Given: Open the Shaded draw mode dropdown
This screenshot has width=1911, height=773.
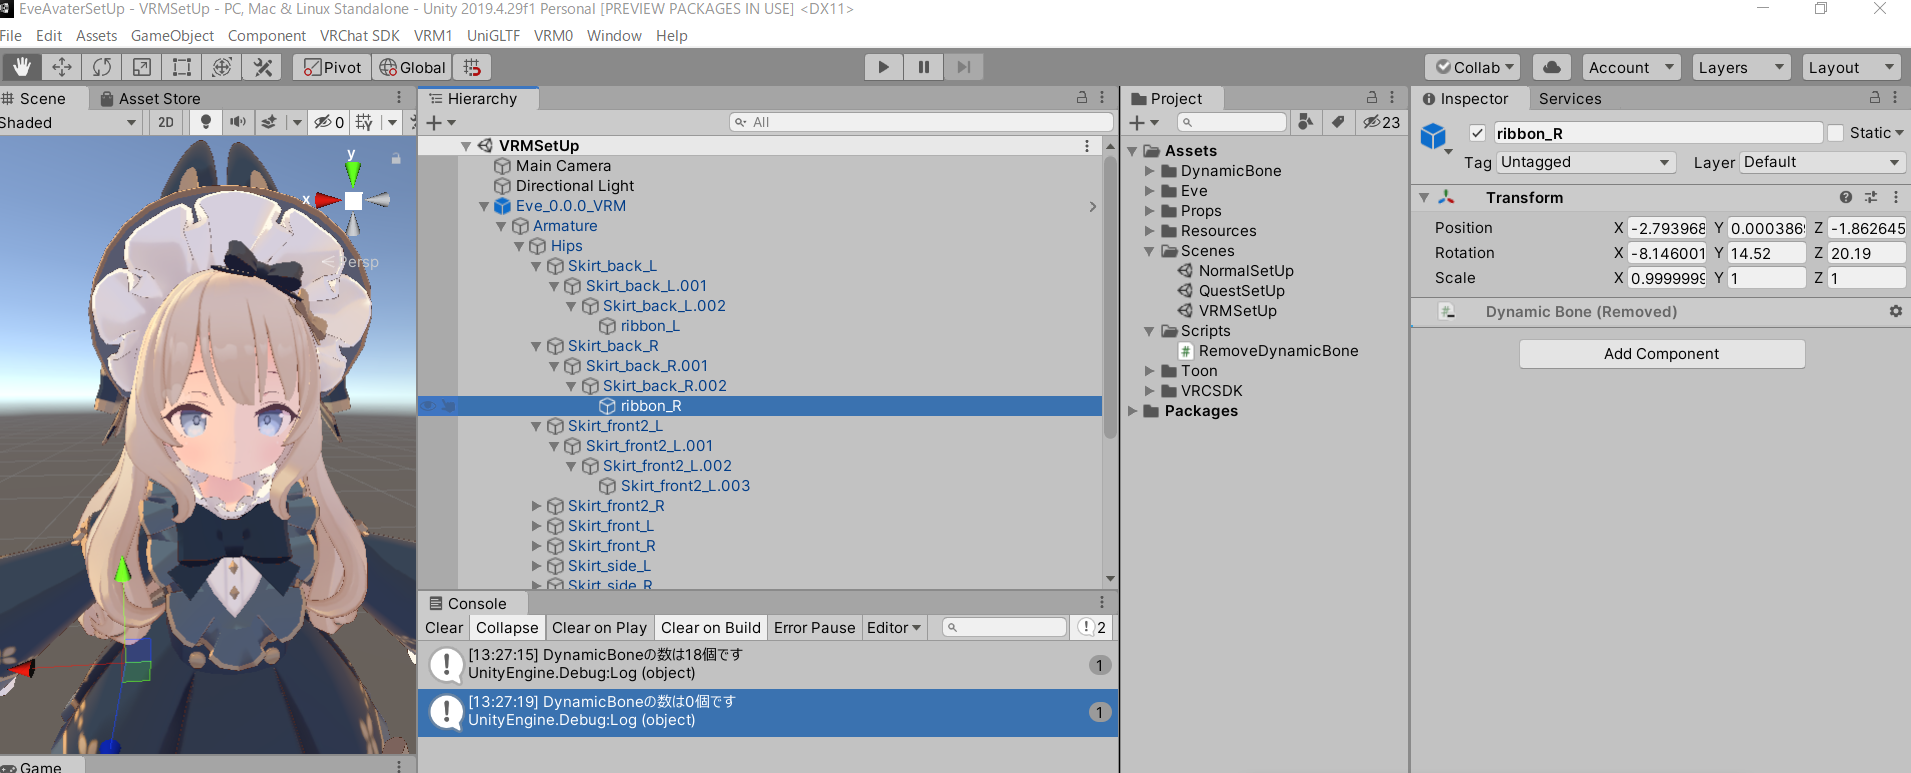Looking at the screenshot, I should tap(69, 122).
